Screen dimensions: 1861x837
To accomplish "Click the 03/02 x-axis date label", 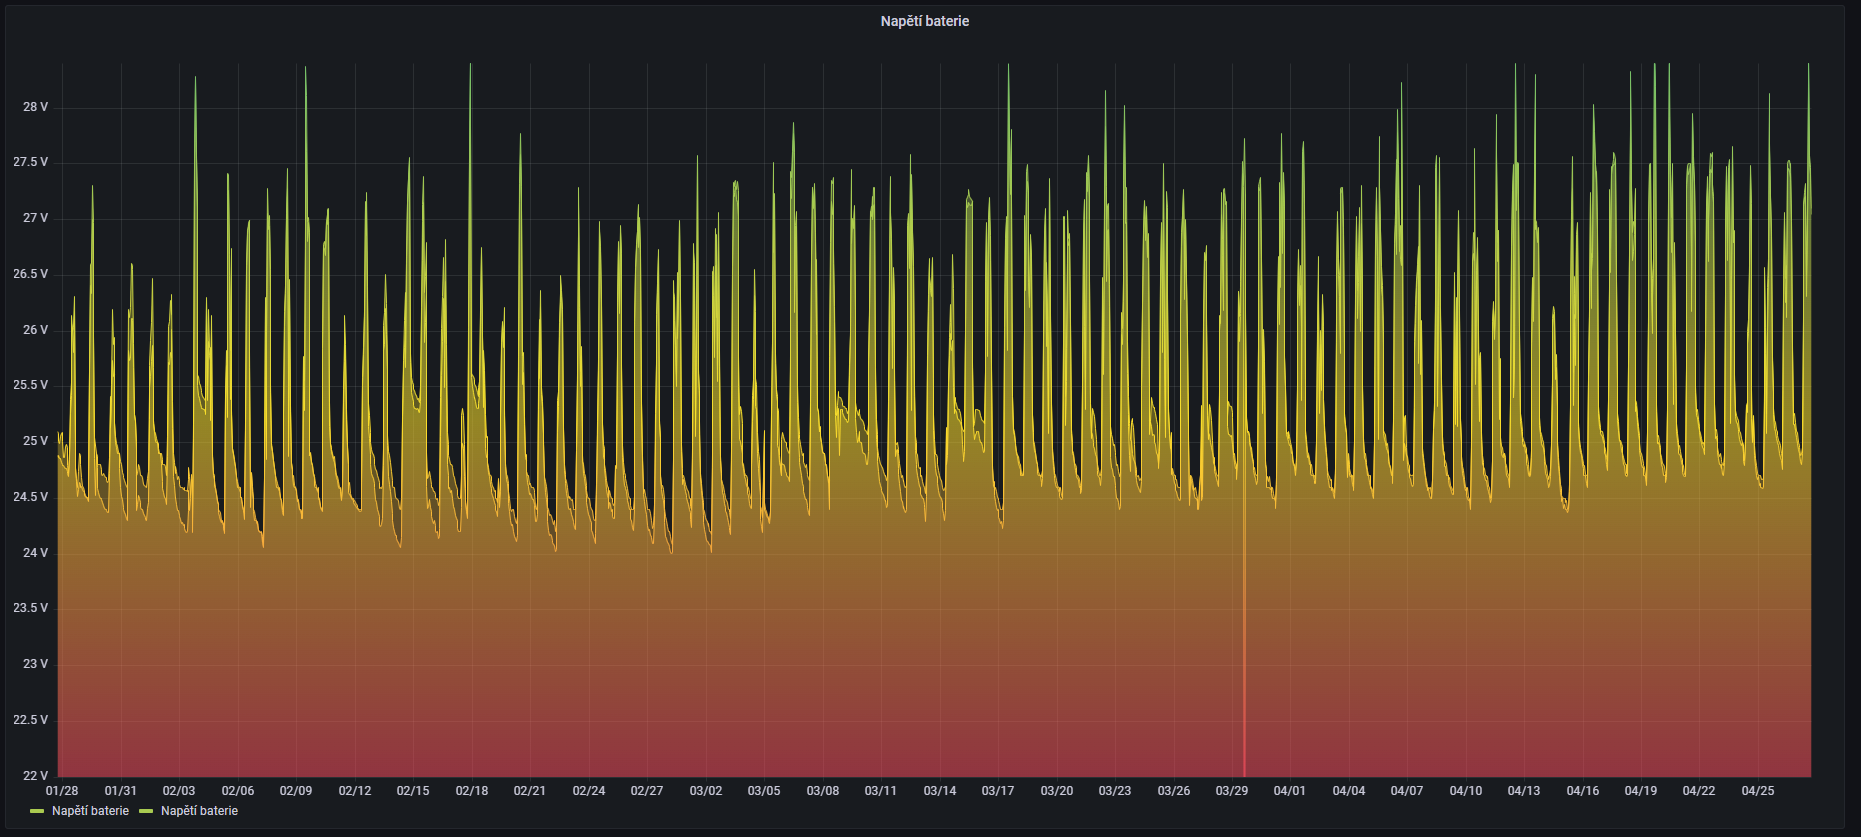I will point(705,791).
